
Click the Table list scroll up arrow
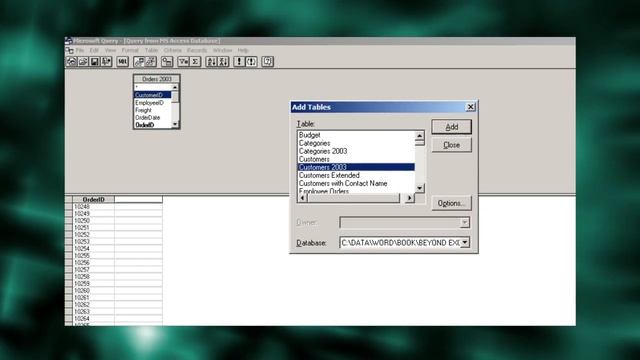click(420, 136)
